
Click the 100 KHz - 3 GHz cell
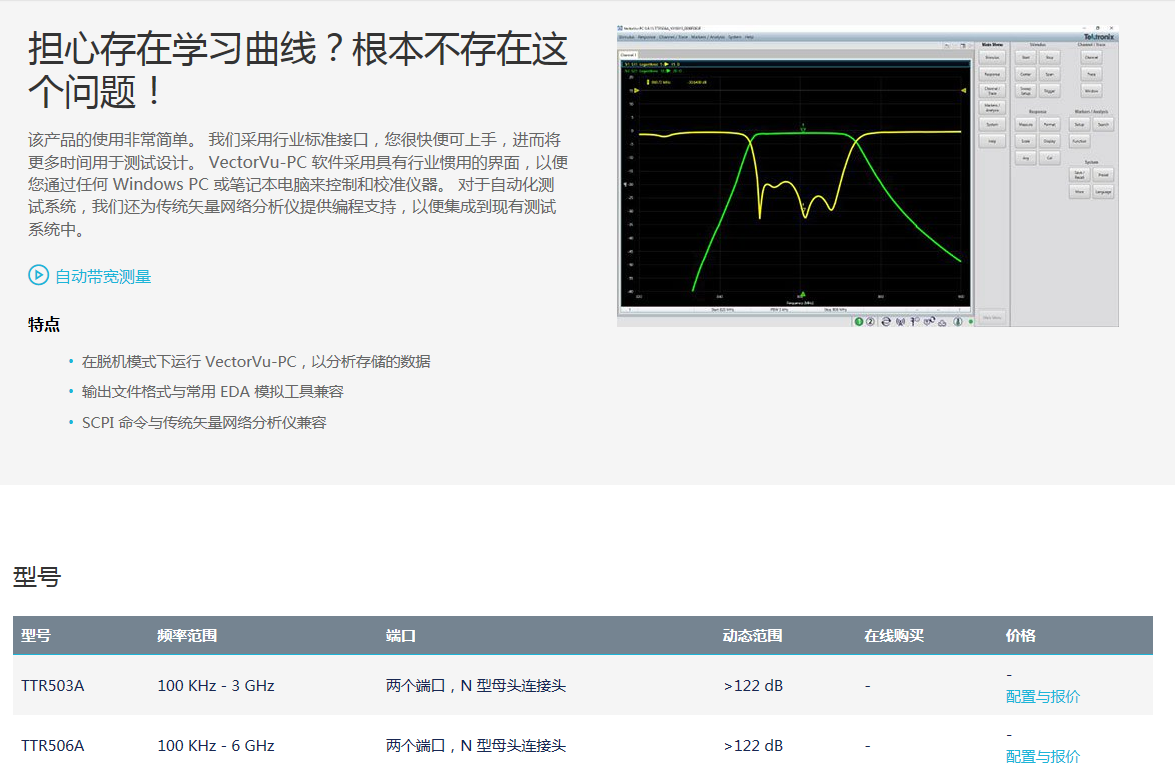pyautogui.click(x=216, y=685)
